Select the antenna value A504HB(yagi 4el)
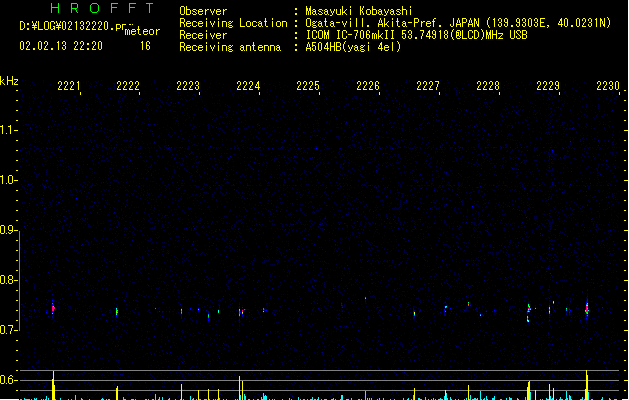This screenshot has width=629, height=400. (x=353, y=47)
